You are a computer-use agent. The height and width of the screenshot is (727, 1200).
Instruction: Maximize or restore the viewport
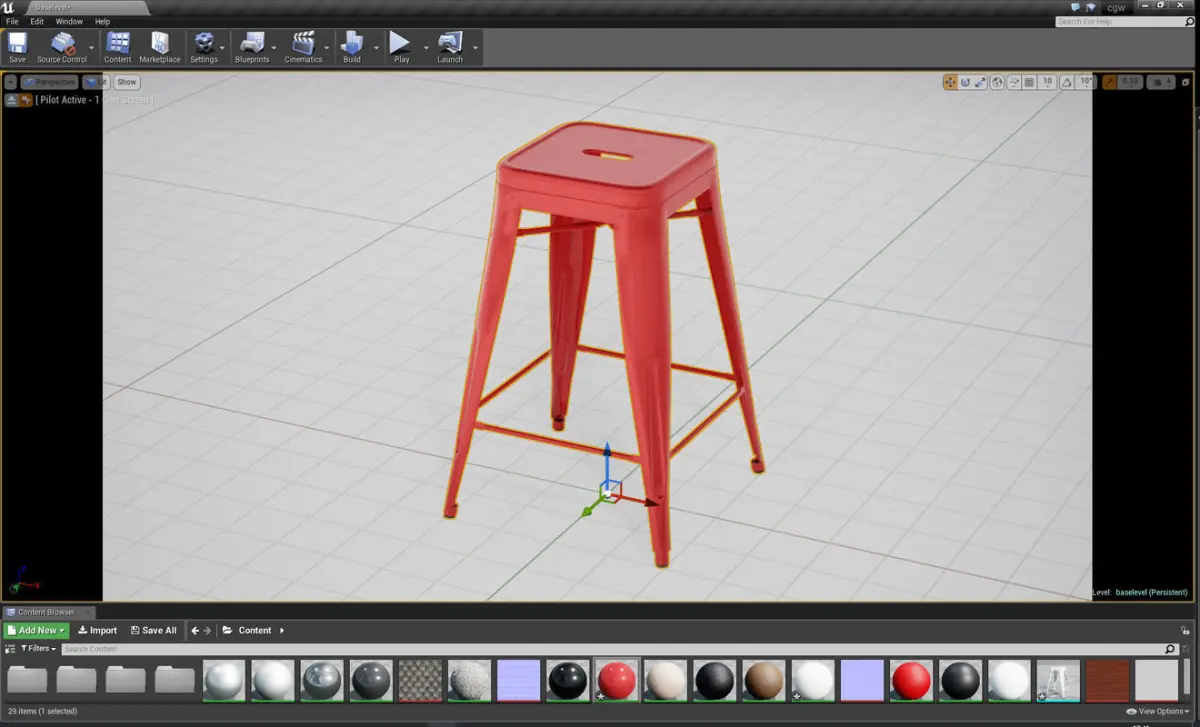[1185, 82]
